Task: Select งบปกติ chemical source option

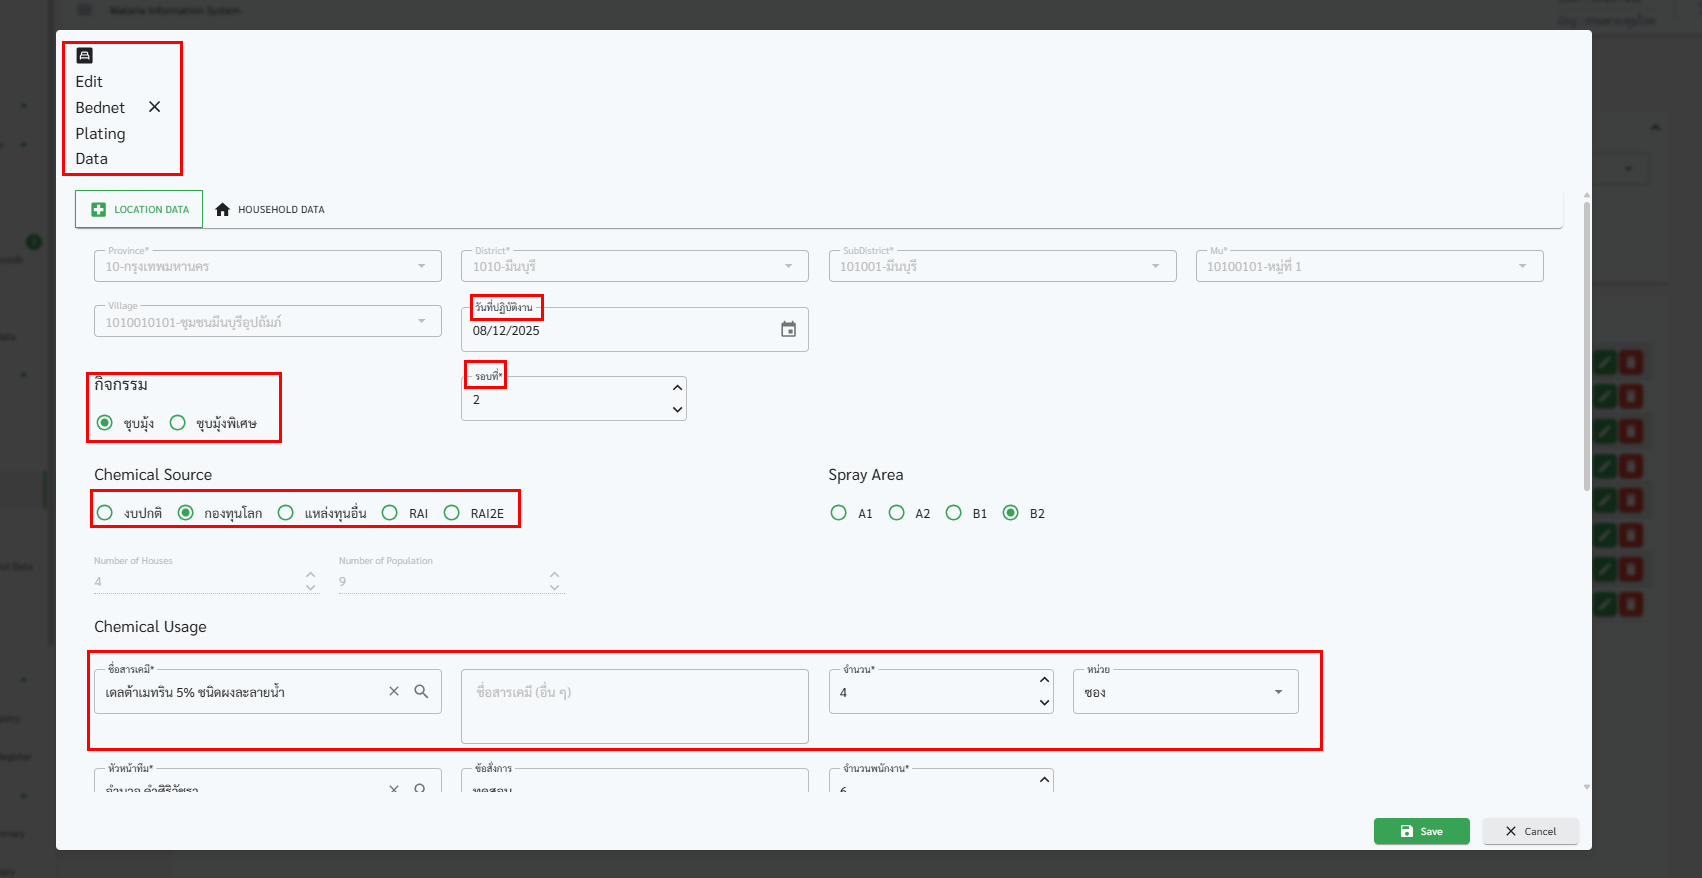Action: point(105,513)
